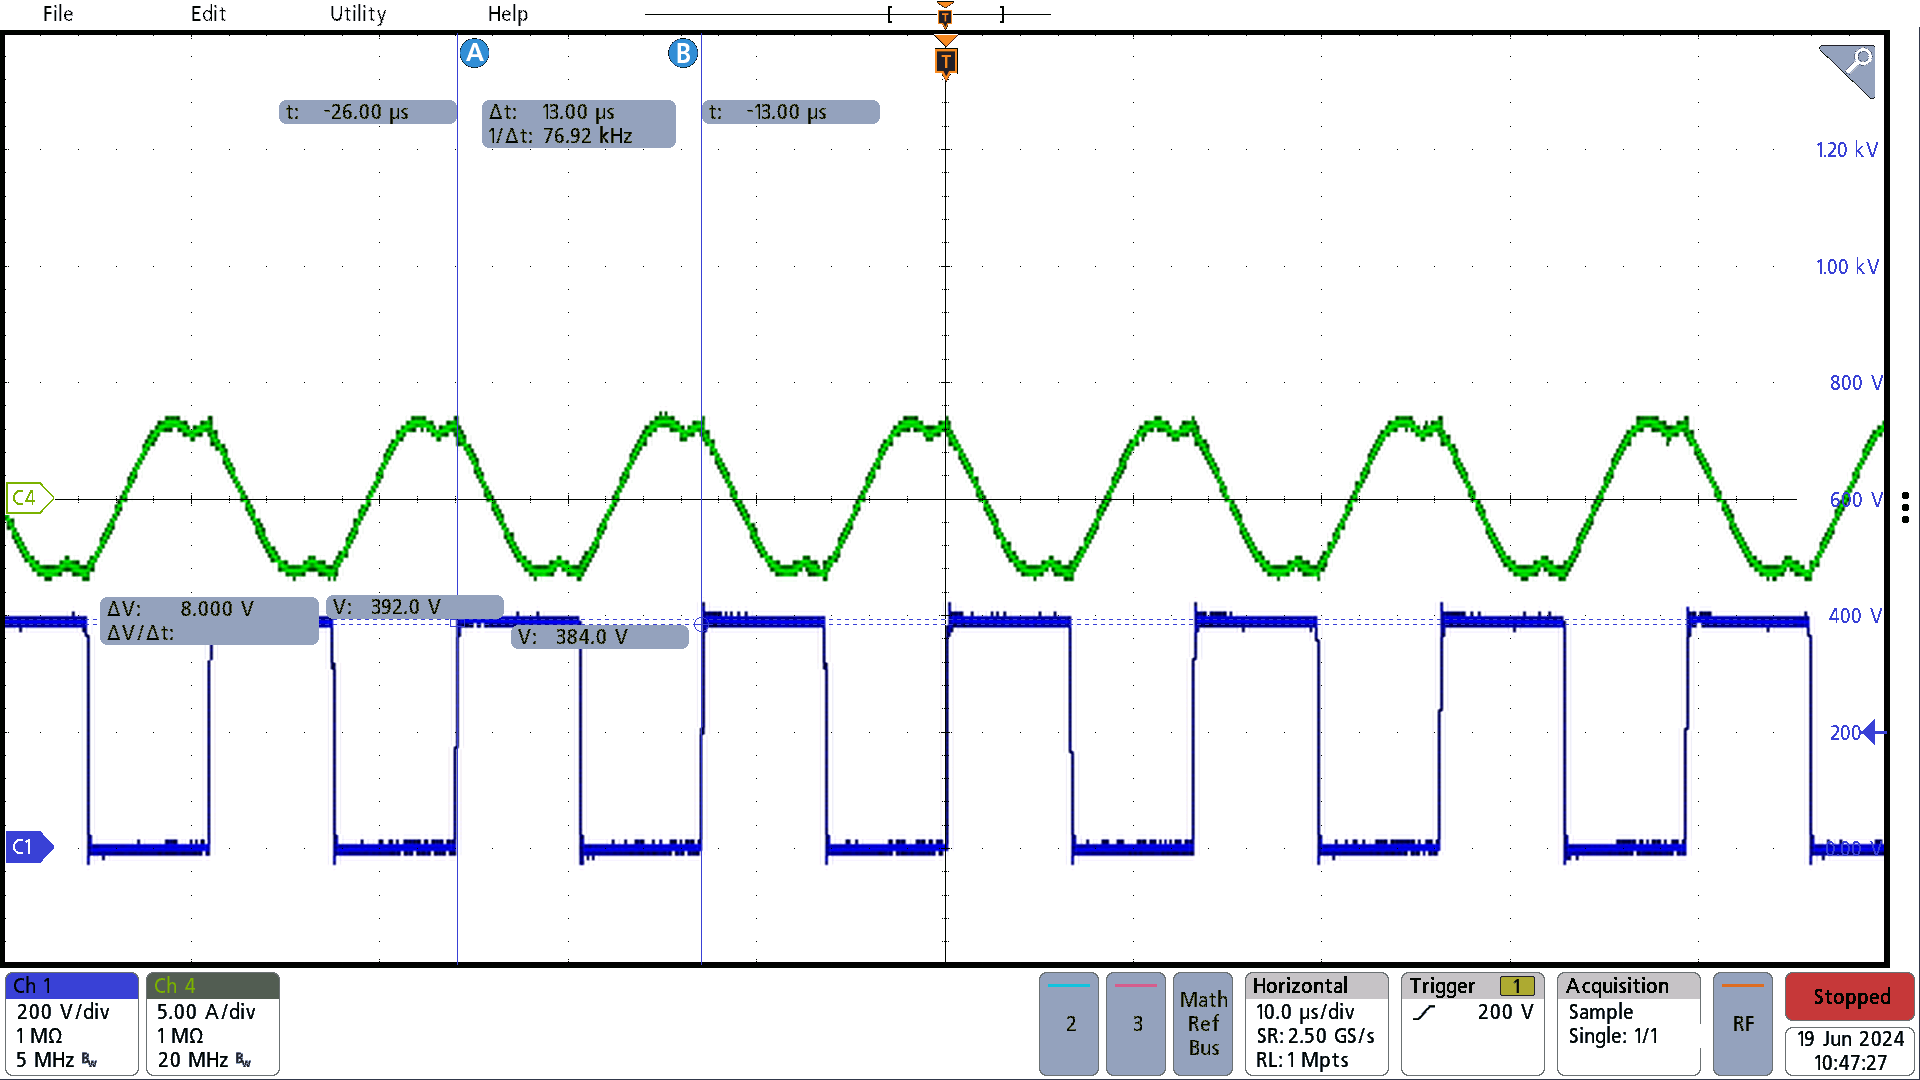Add channel 2 to display
The image size is (1920, 1080).
coord(1069,1024)
